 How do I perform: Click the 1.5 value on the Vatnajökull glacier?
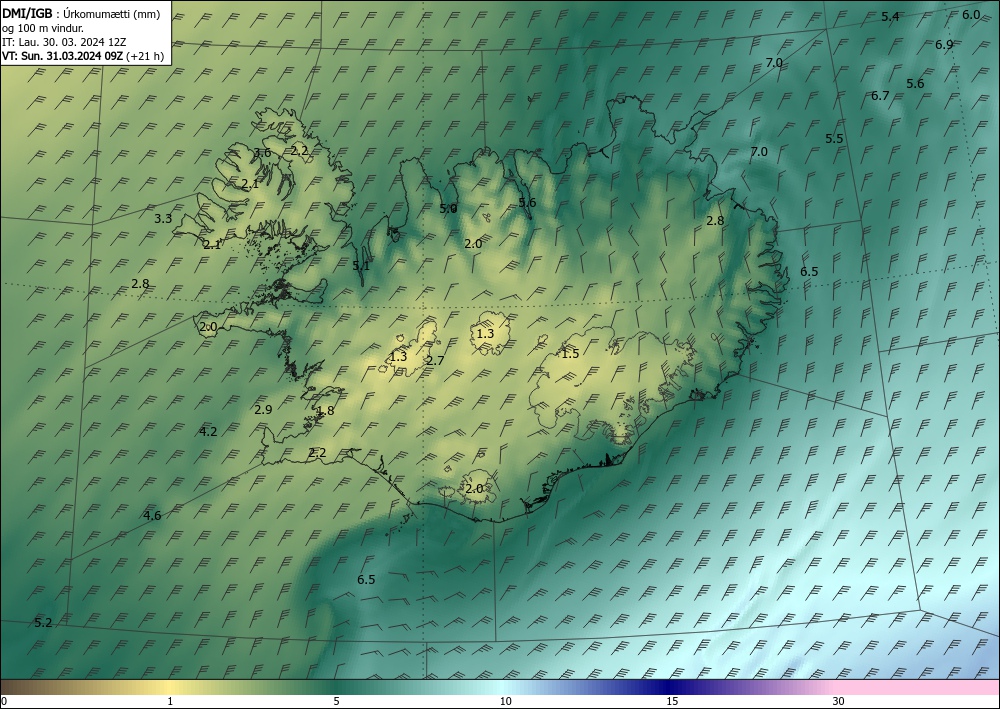(570, 354)
